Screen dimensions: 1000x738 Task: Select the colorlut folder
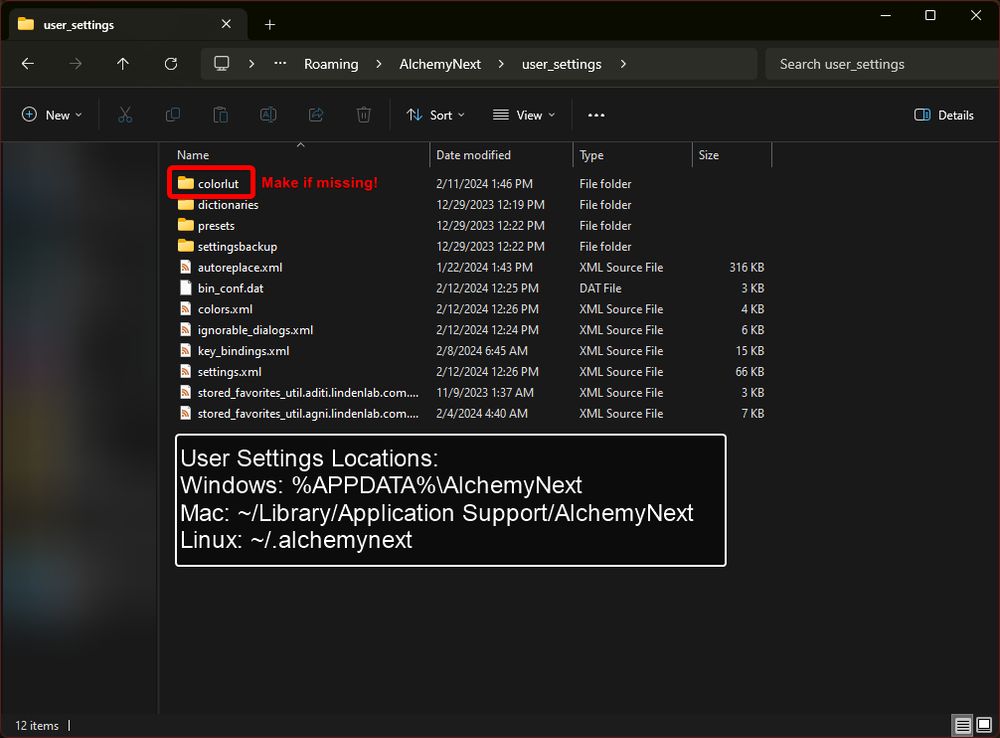tap(217, 184)
